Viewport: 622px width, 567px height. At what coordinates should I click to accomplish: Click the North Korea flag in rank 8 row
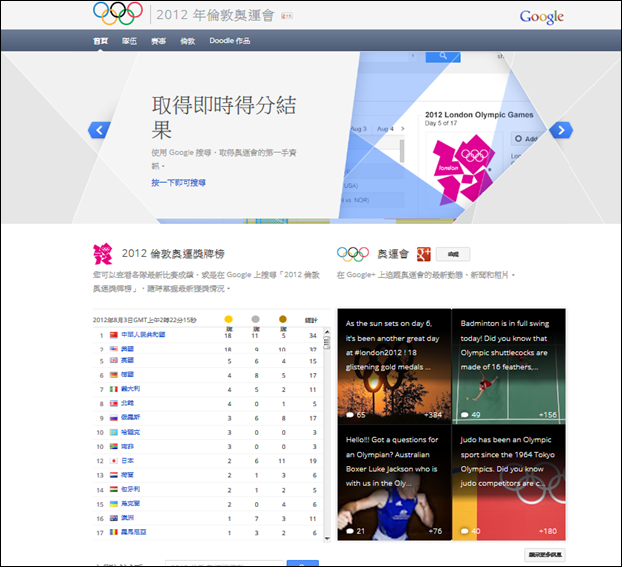114,403
